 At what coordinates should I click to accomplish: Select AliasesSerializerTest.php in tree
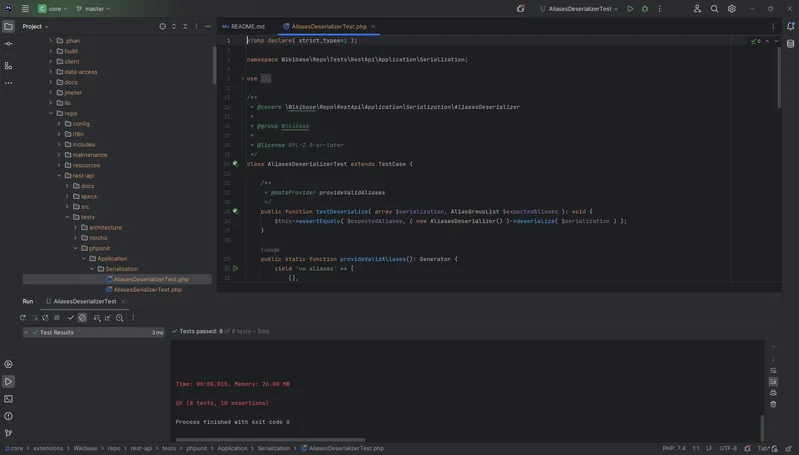click(x=147, y=290)
